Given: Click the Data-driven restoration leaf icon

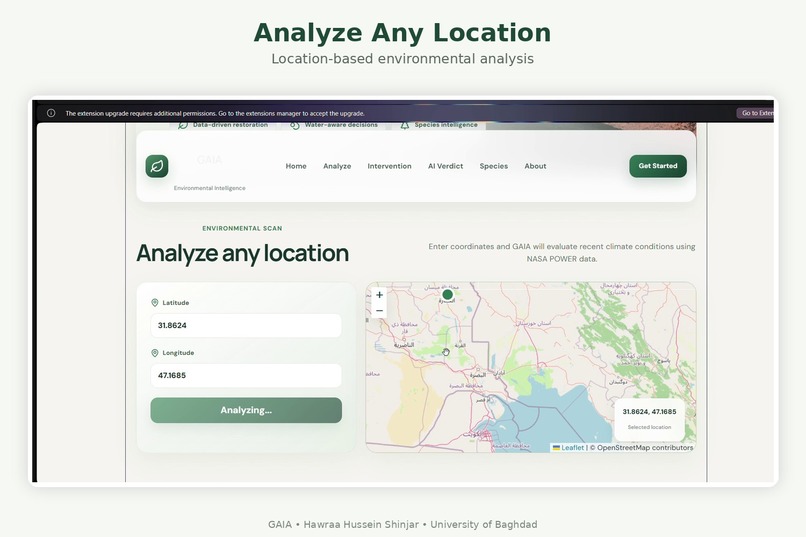Looking at the screenshot, I should (x=182, y=125).
